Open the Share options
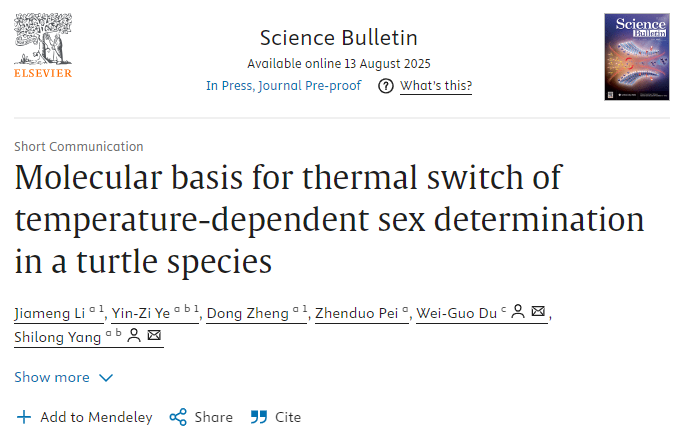 click(x=213, y=417)
